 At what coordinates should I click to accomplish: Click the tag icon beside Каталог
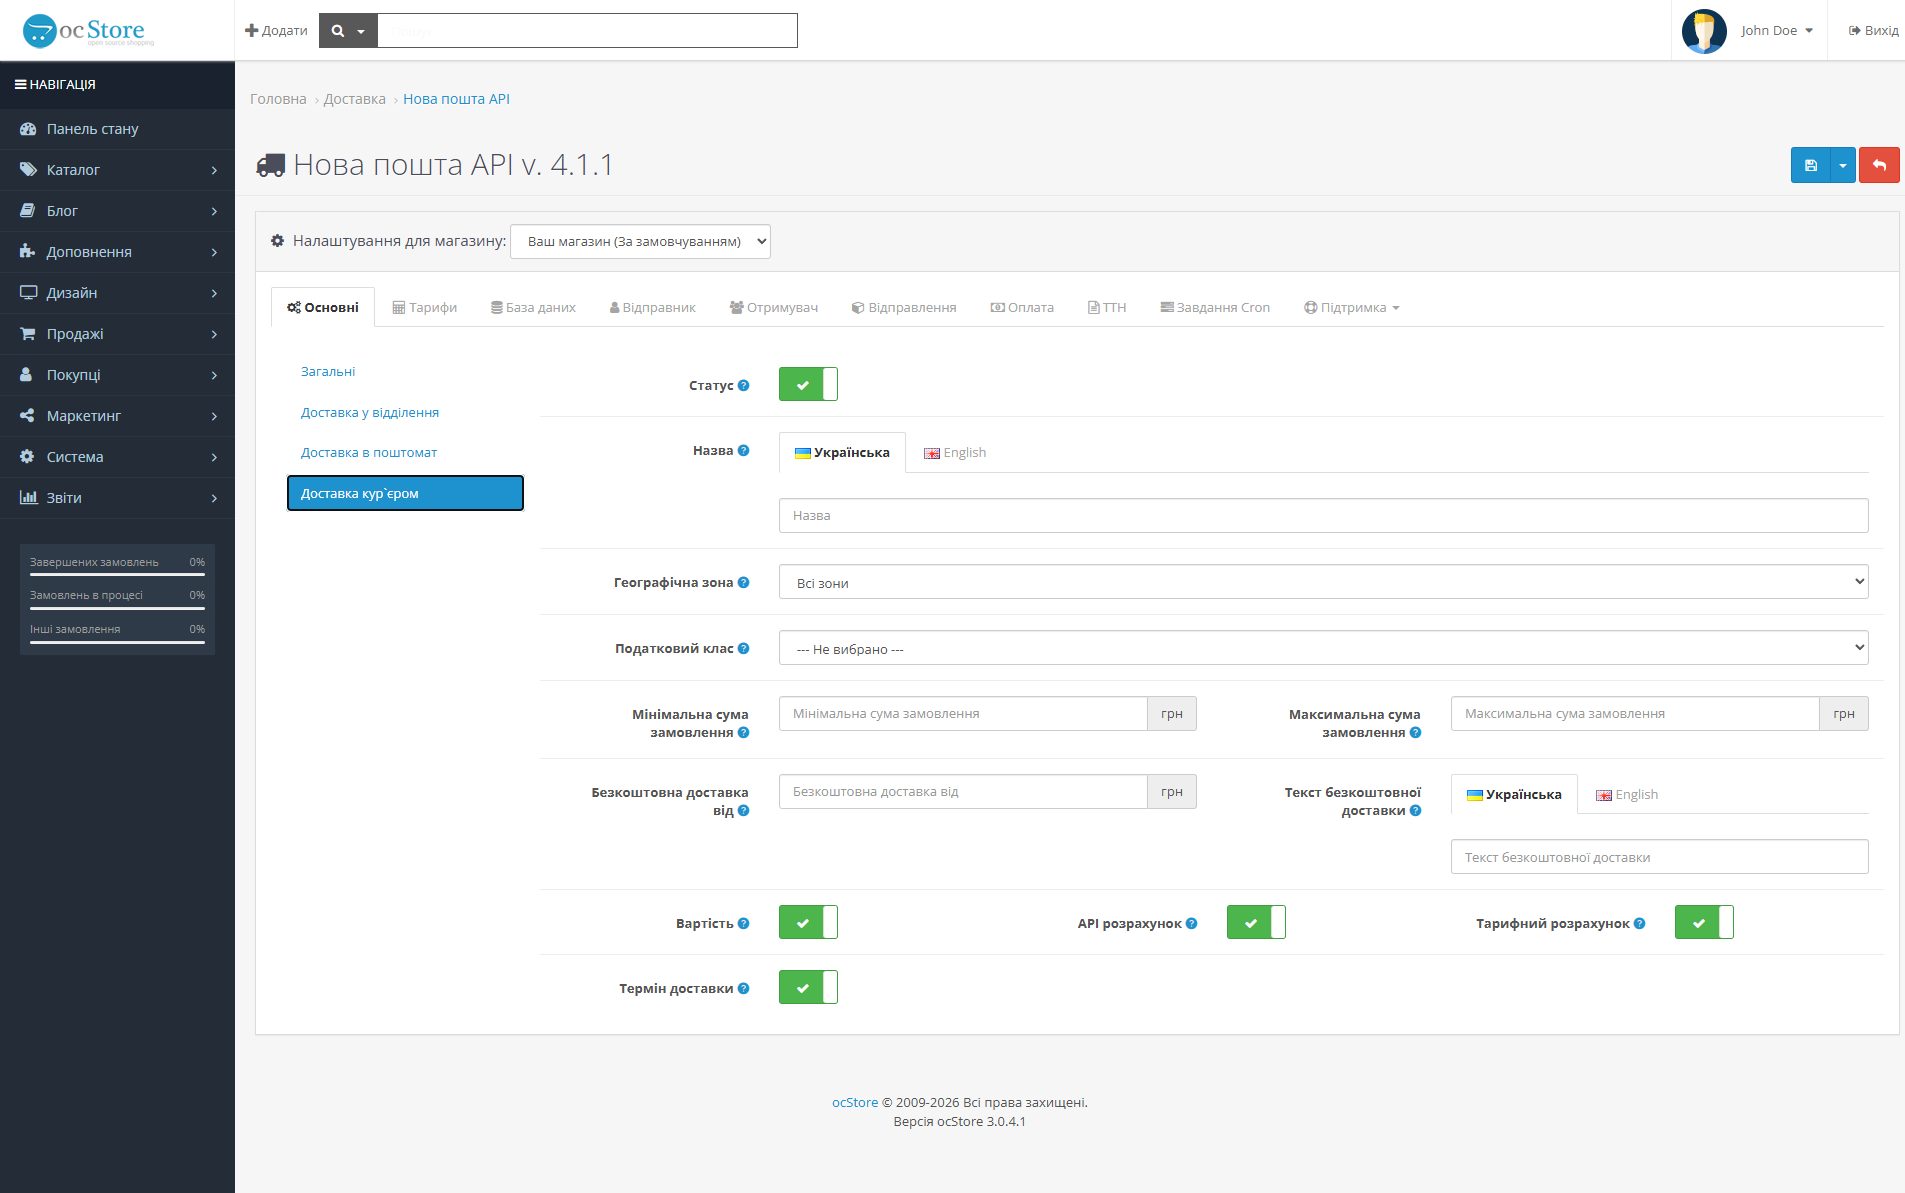click(x=28, y=170)
